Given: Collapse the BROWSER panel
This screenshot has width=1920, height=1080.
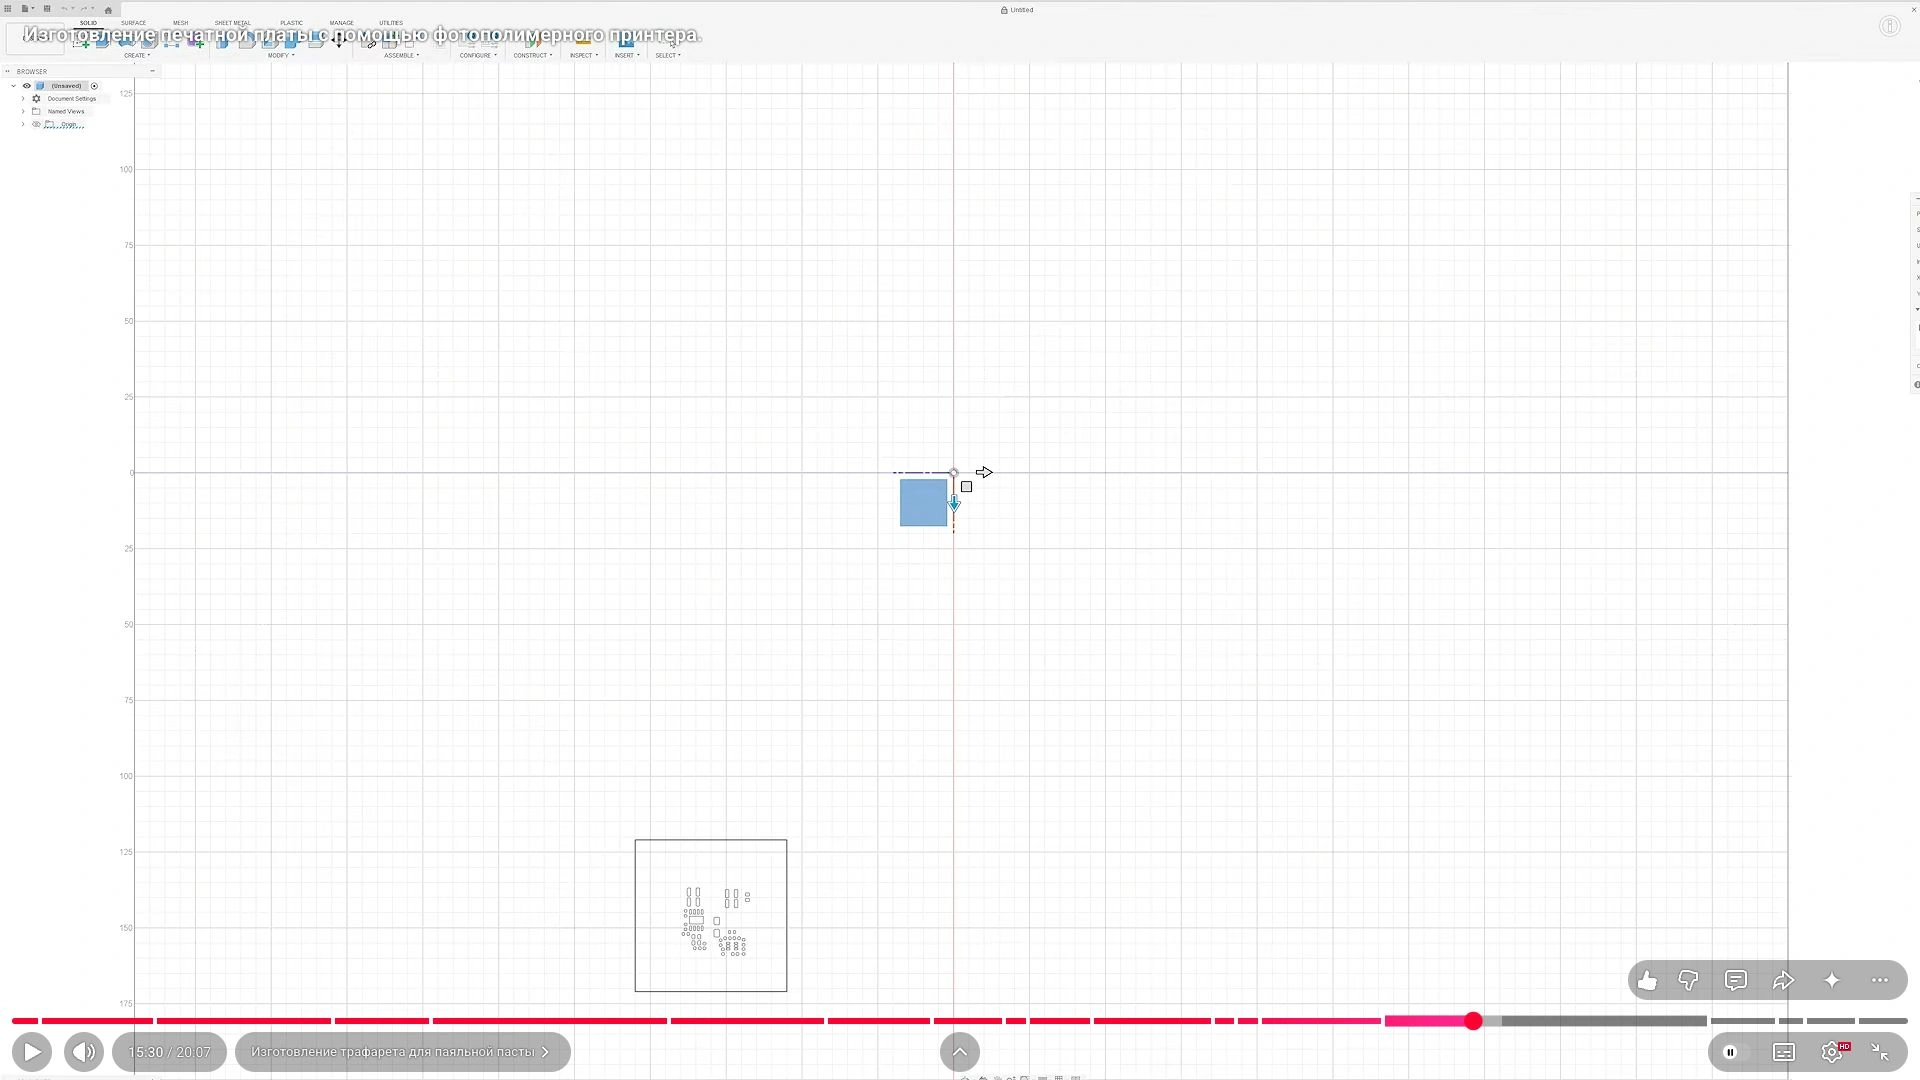Looking at the screenshot, I should point(152,71).
